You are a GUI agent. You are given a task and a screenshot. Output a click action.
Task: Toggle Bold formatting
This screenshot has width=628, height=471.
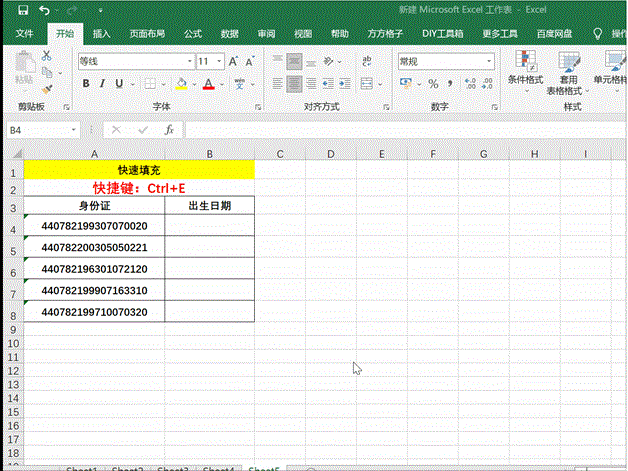tap(86, 84)
